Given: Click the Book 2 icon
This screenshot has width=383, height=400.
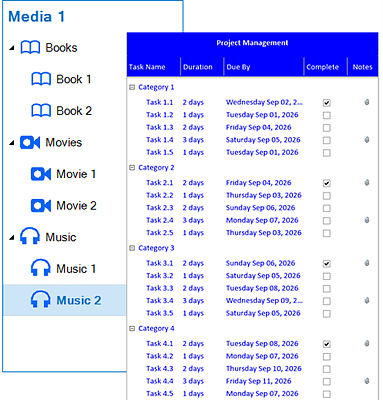Looking at the screenshot, I should [x=41, y=111].
